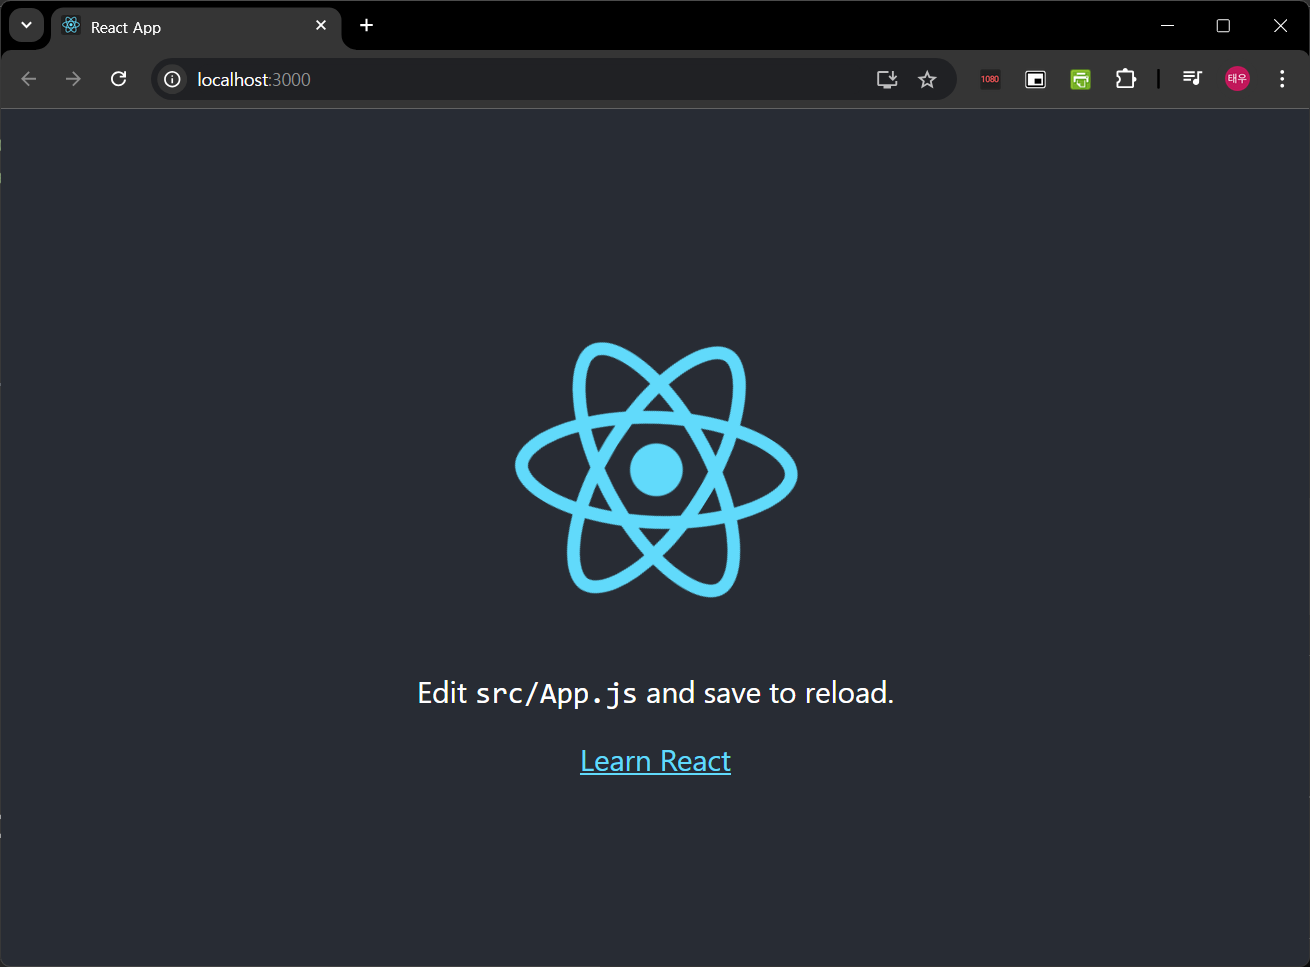Image resolution: width=1310 pixels, height=967 pixels.
Task: Click the install app icon in address bar
Action: click(x=887, y=79)
